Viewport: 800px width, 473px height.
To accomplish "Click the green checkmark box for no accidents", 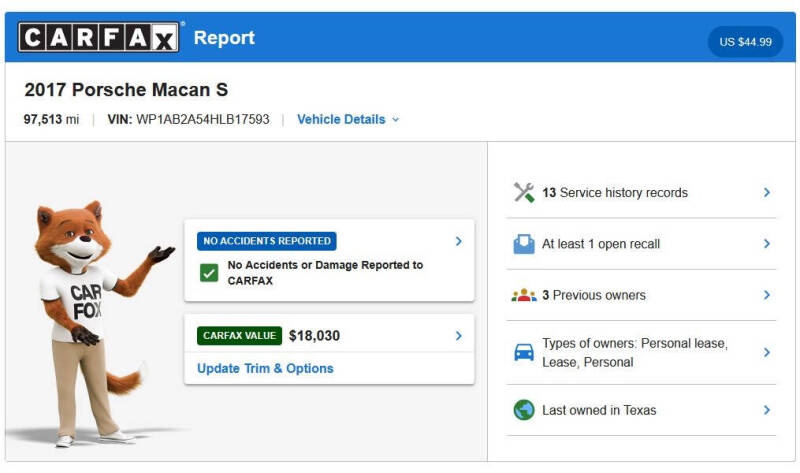I will [209, 273].
